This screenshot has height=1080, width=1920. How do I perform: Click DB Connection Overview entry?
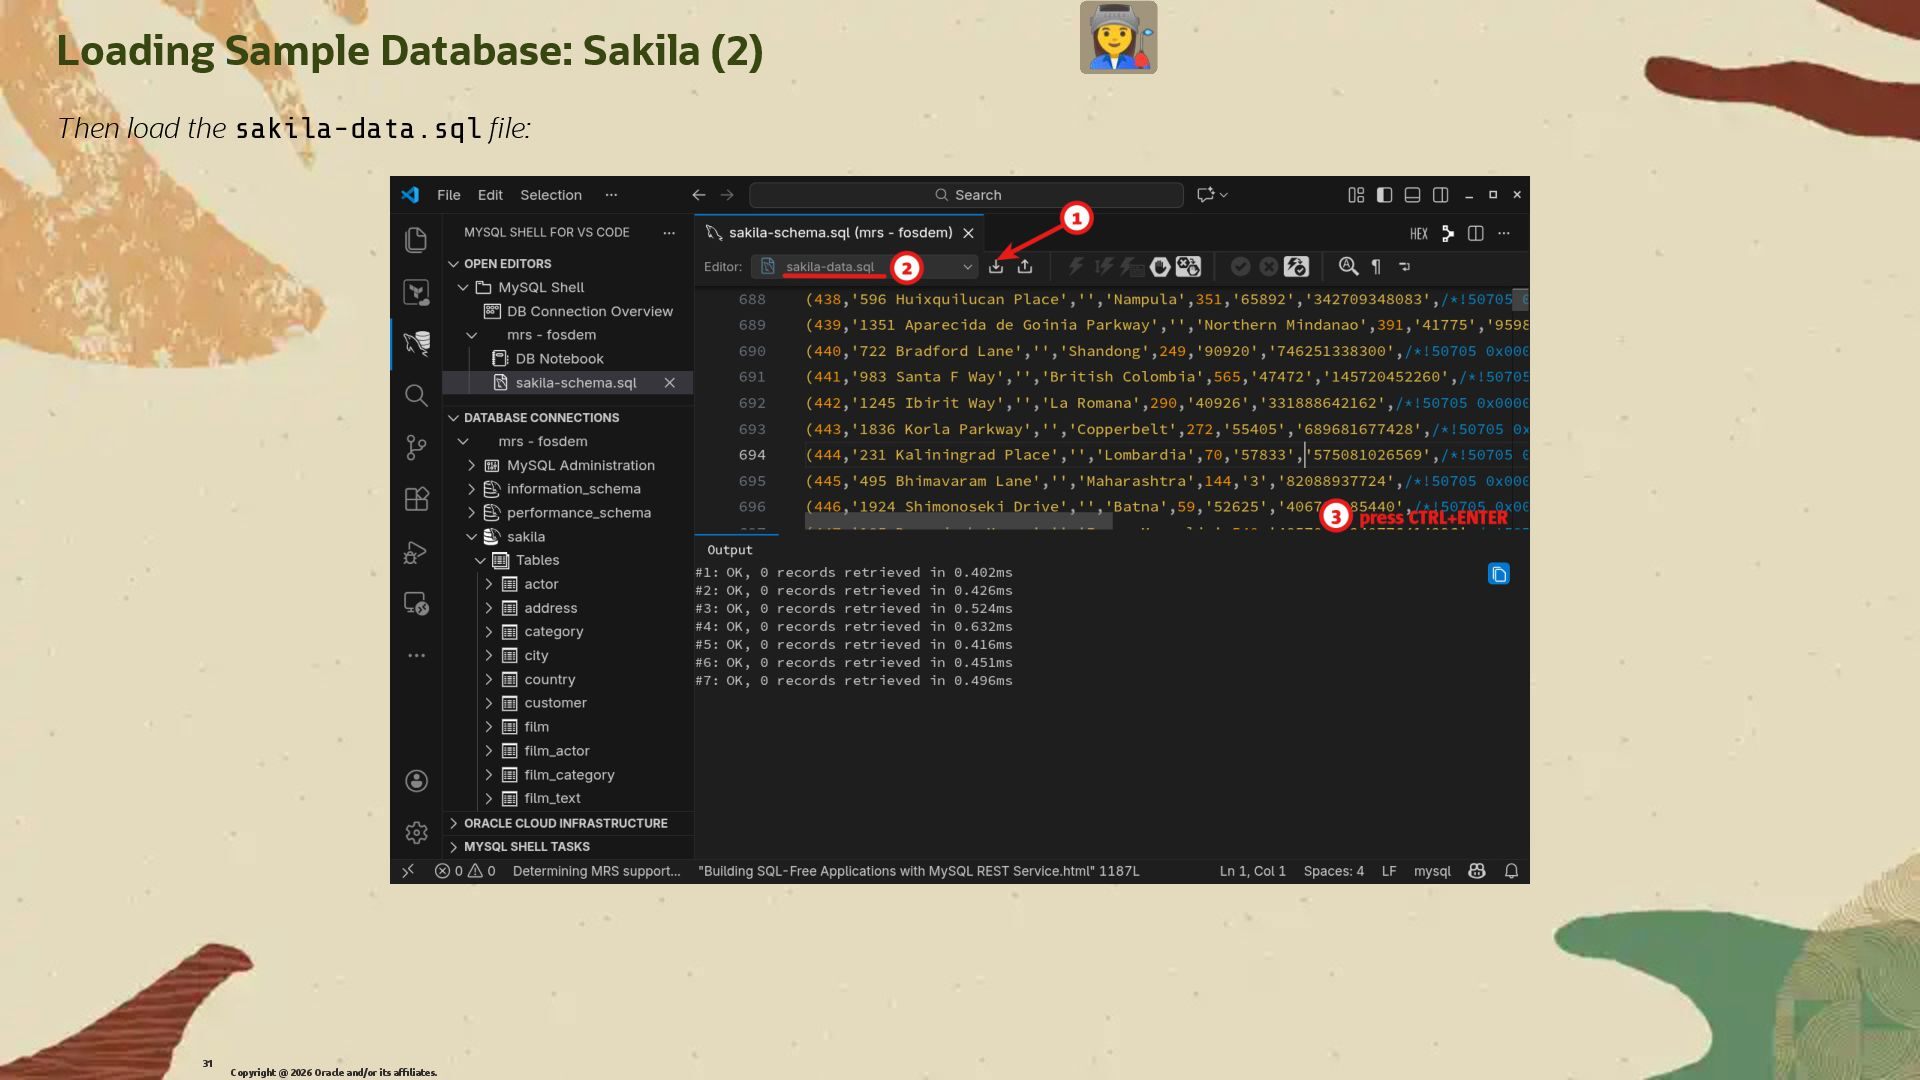(589, 311)
